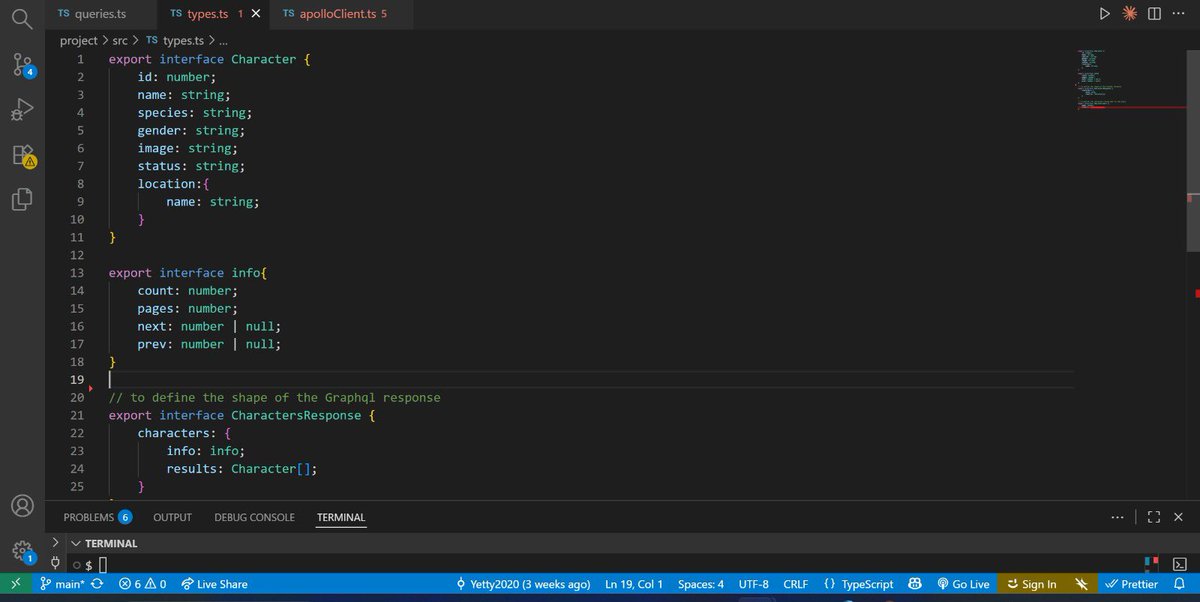Image resolution: width=1200 pixels, height=602 pixels.
Task: Open the Search view in activity bar
Action: pyautogui.click(x=22, y=17)
